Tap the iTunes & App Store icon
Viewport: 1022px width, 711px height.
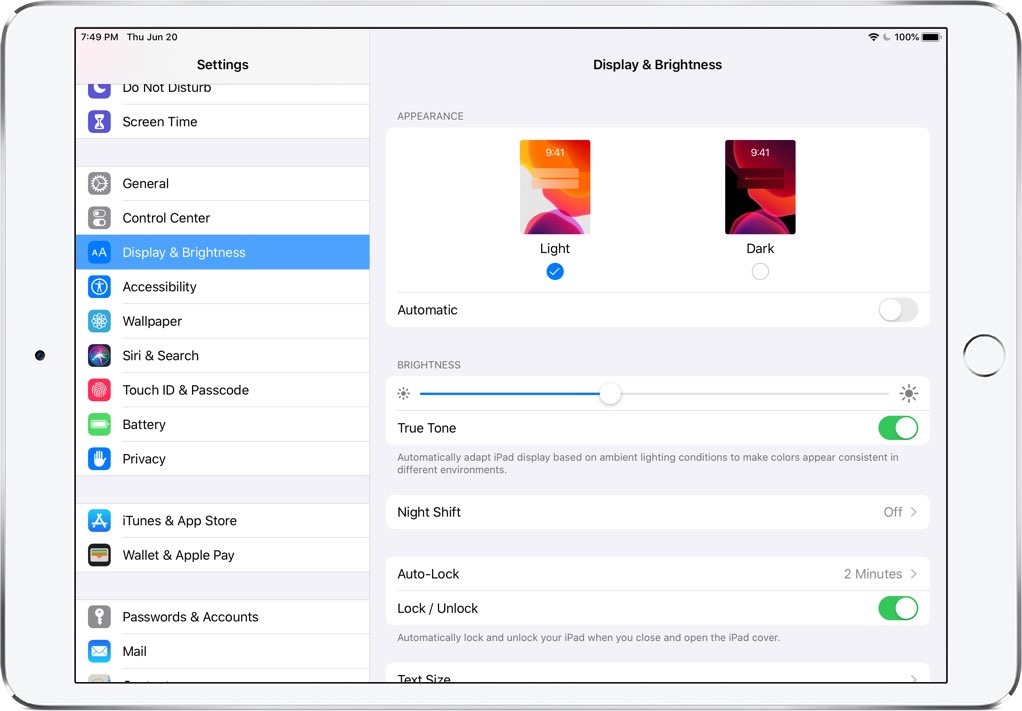point(99,520)
